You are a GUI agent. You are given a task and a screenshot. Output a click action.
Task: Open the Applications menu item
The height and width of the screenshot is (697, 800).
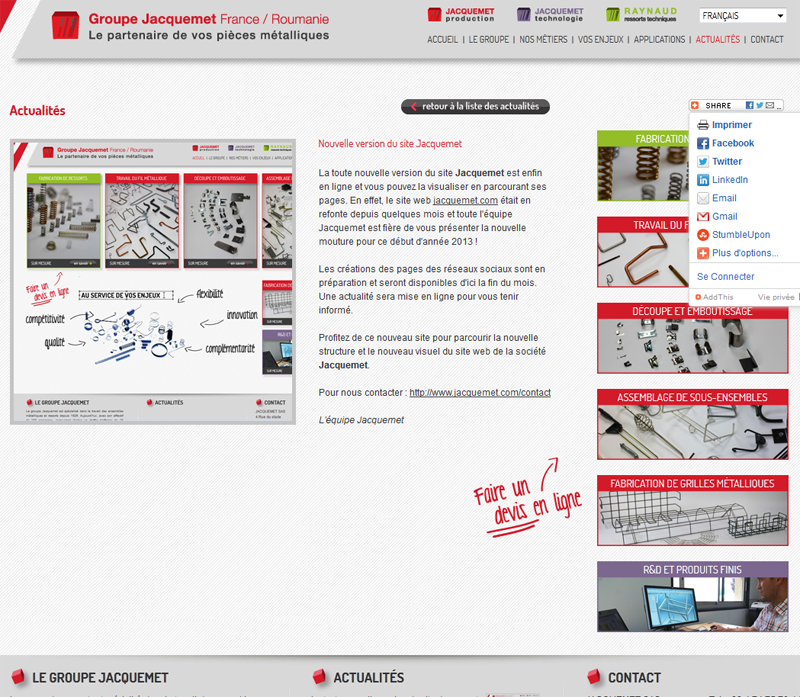point(659,40)
